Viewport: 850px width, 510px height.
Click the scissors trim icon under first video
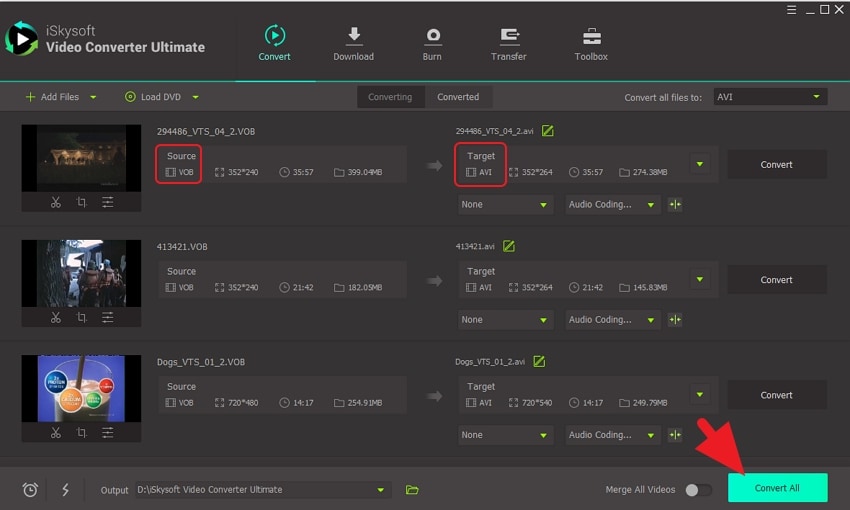tap(56, 202)
